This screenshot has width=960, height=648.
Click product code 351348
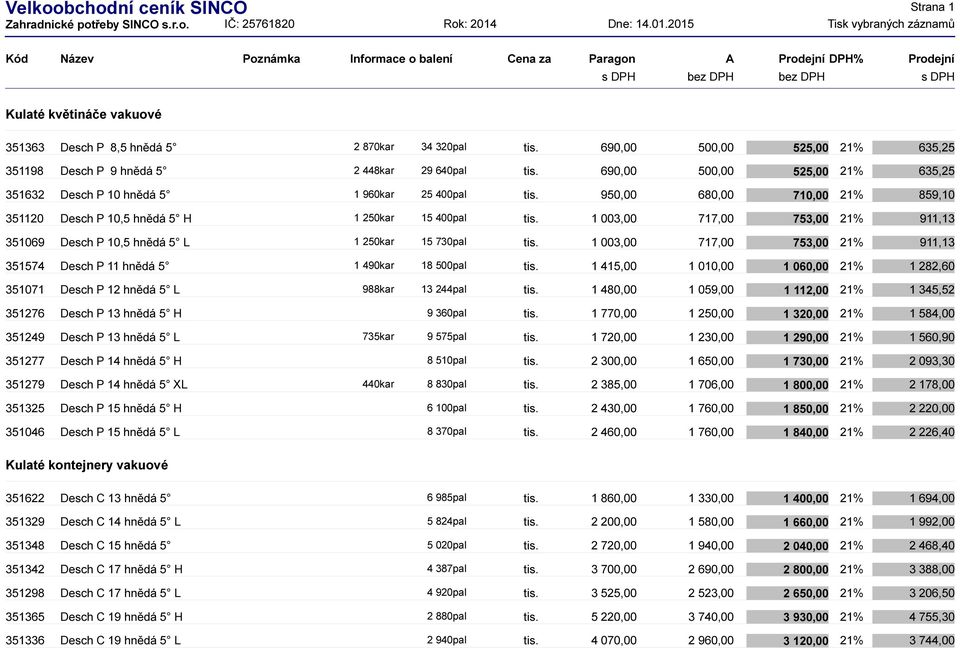[x=25, y=546]
